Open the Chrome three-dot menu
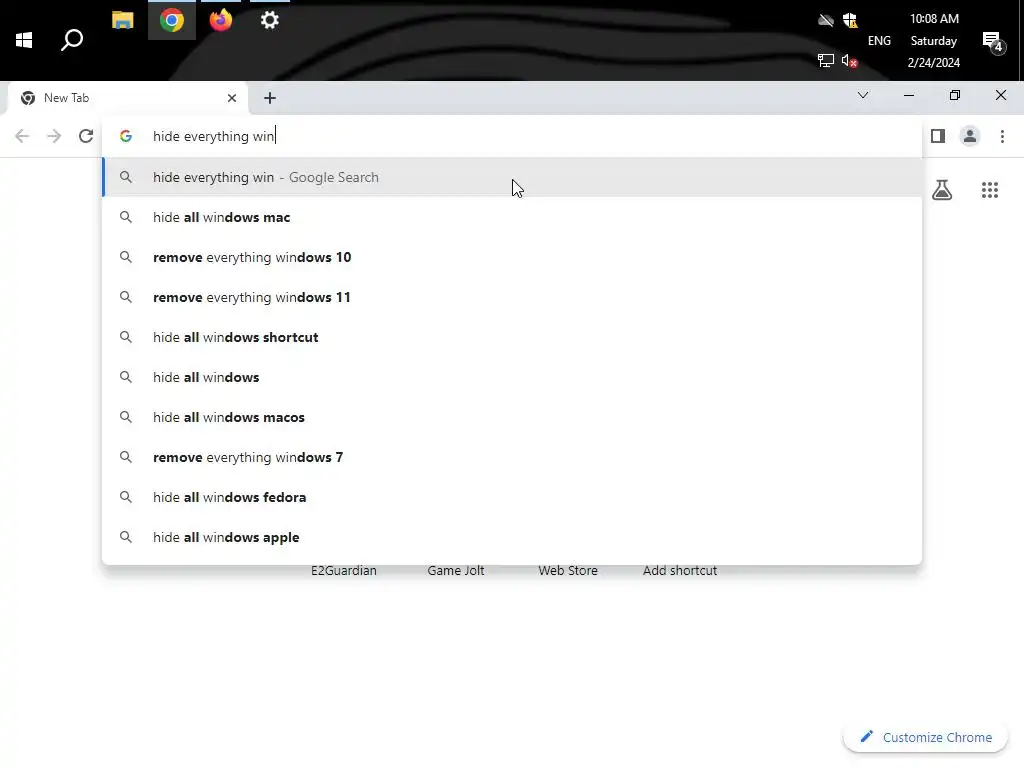This screenshot has height=768, width=1024. 1002,136
